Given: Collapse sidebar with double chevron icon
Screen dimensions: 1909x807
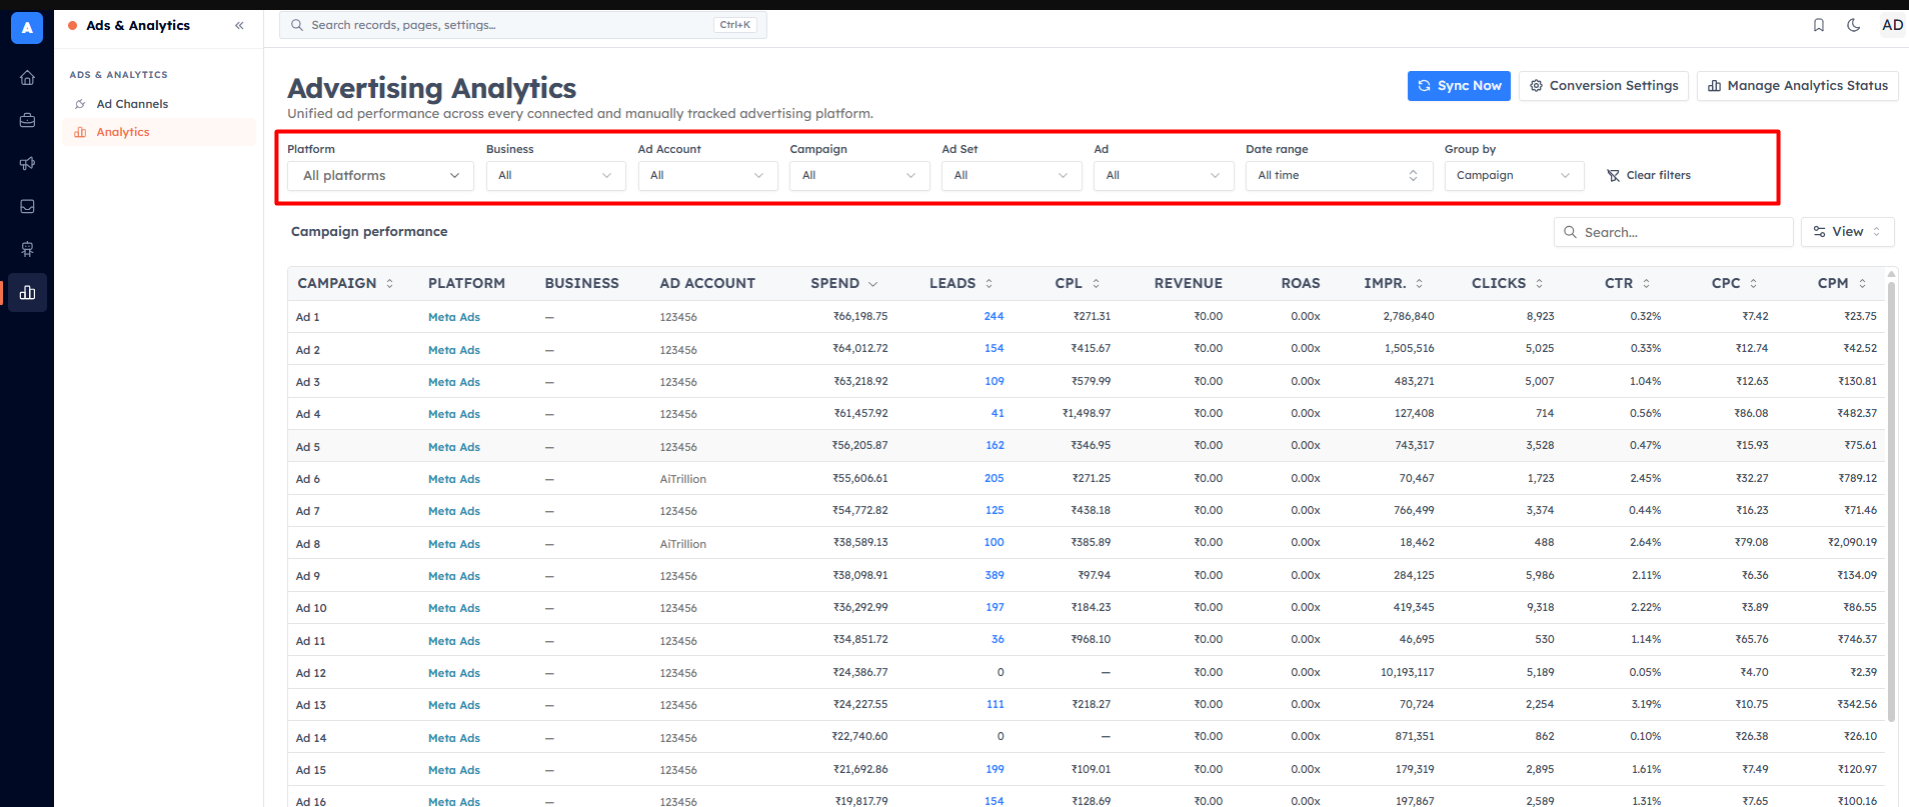Looking at the screenshot, I should 239,25.
